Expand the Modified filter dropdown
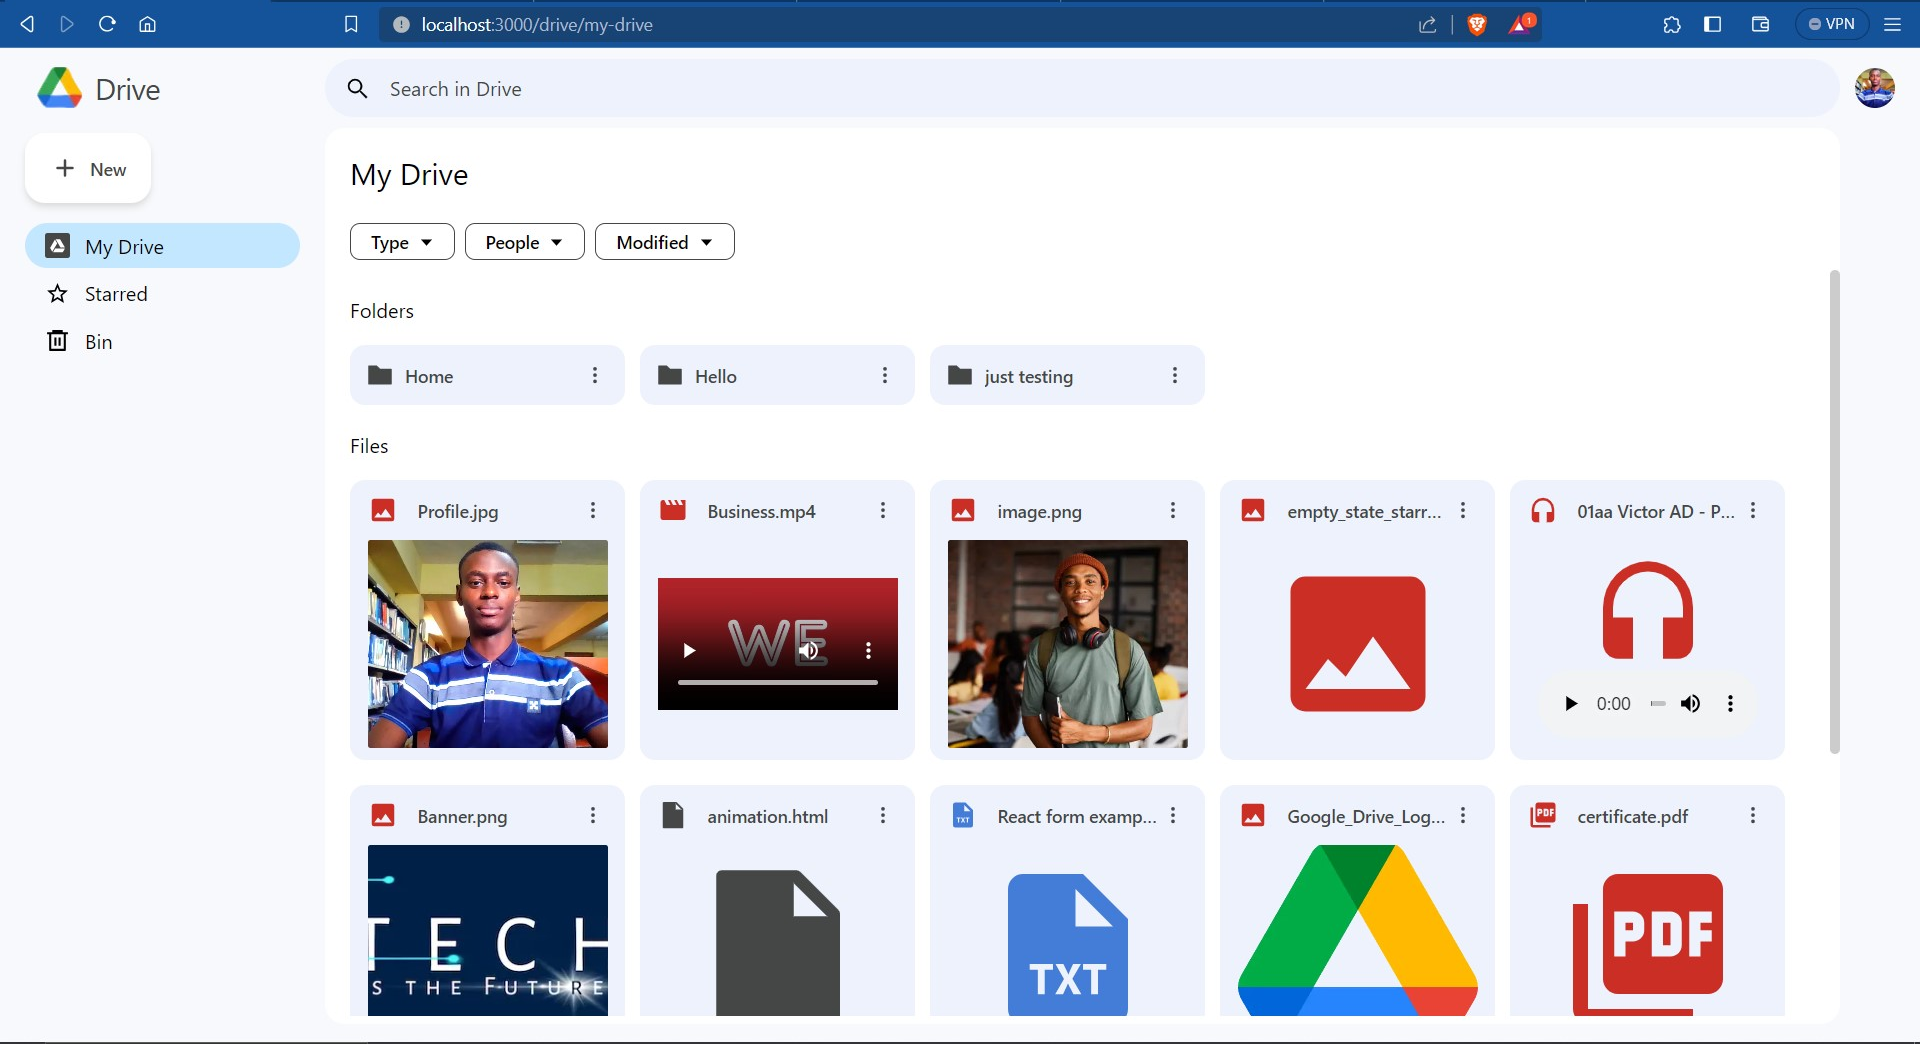The width and height of the screenshot is (1920, 1044). (x=664, y=242)
